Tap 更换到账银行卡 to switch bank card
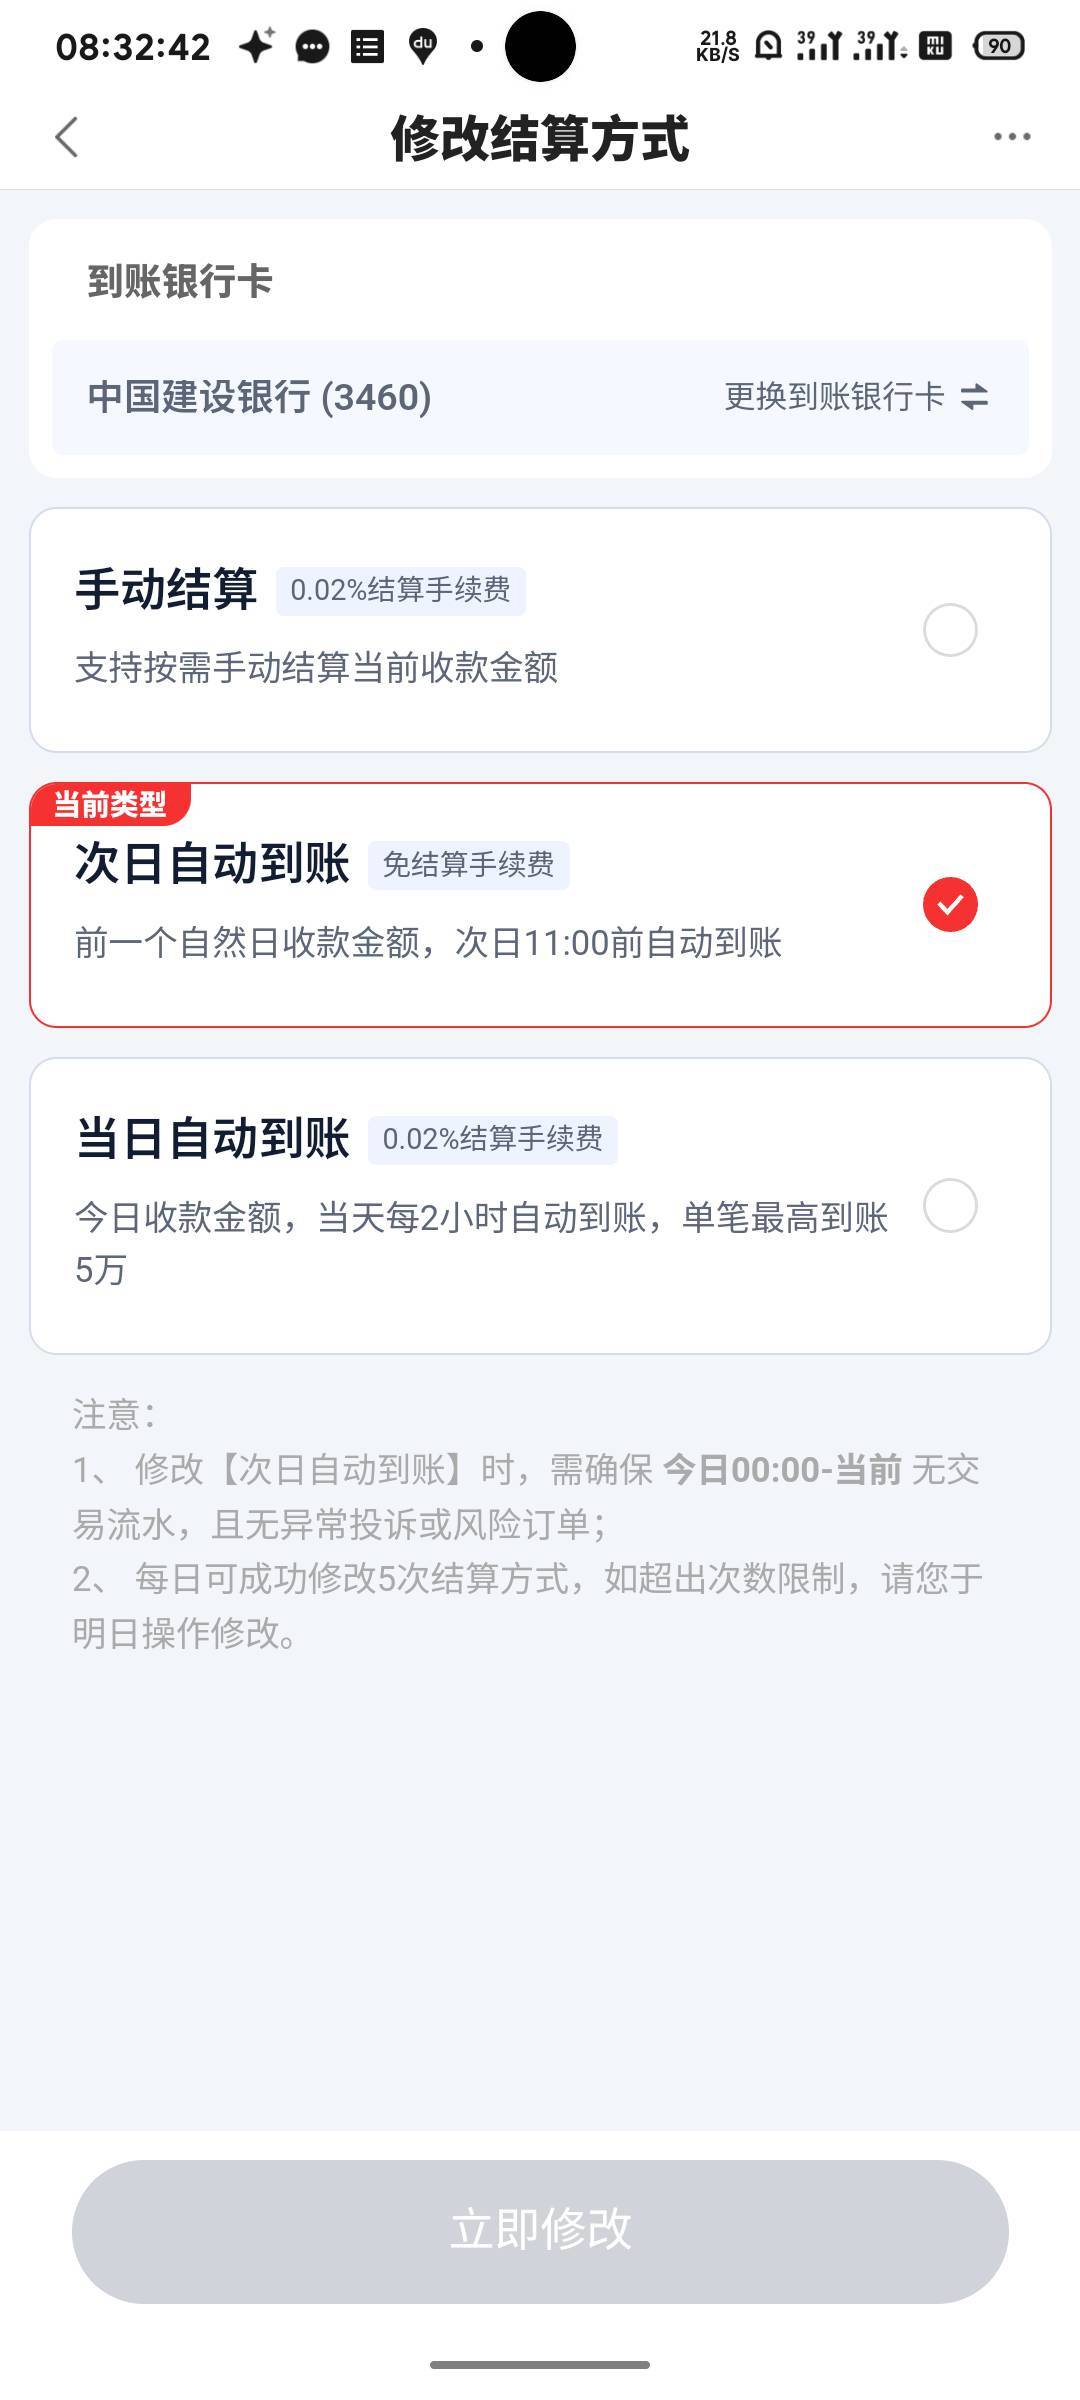The image size is (1080, 2400). pos(834,397)
